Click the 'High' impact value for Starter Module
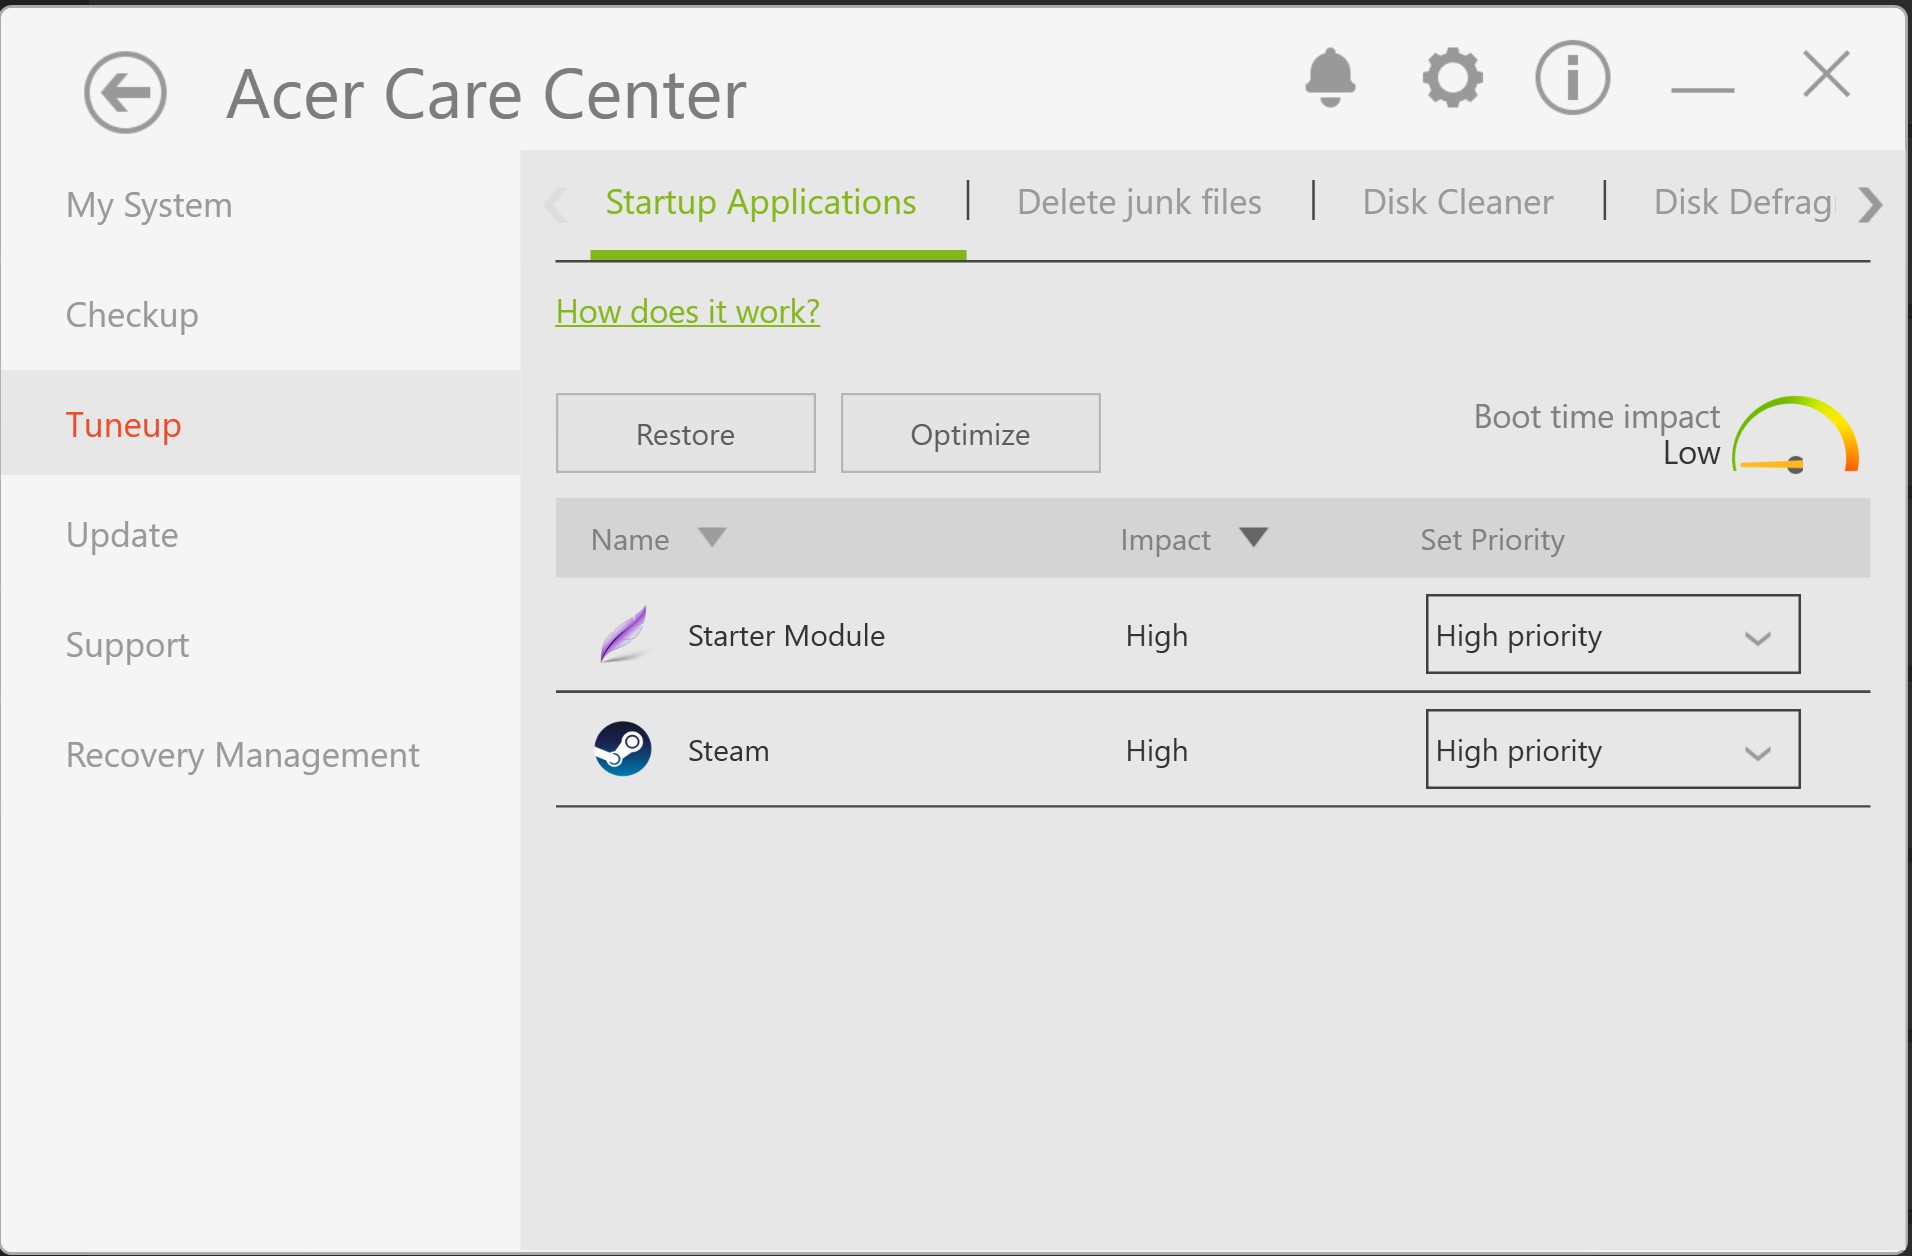This screenshot has height=1256, width=1912. tap(1157, 636)
